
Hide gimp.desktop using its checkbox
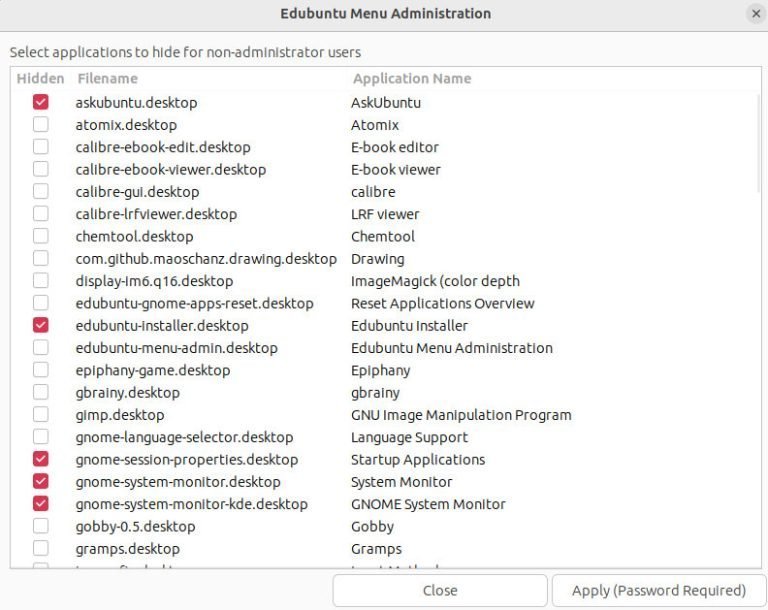click(41, 414)
